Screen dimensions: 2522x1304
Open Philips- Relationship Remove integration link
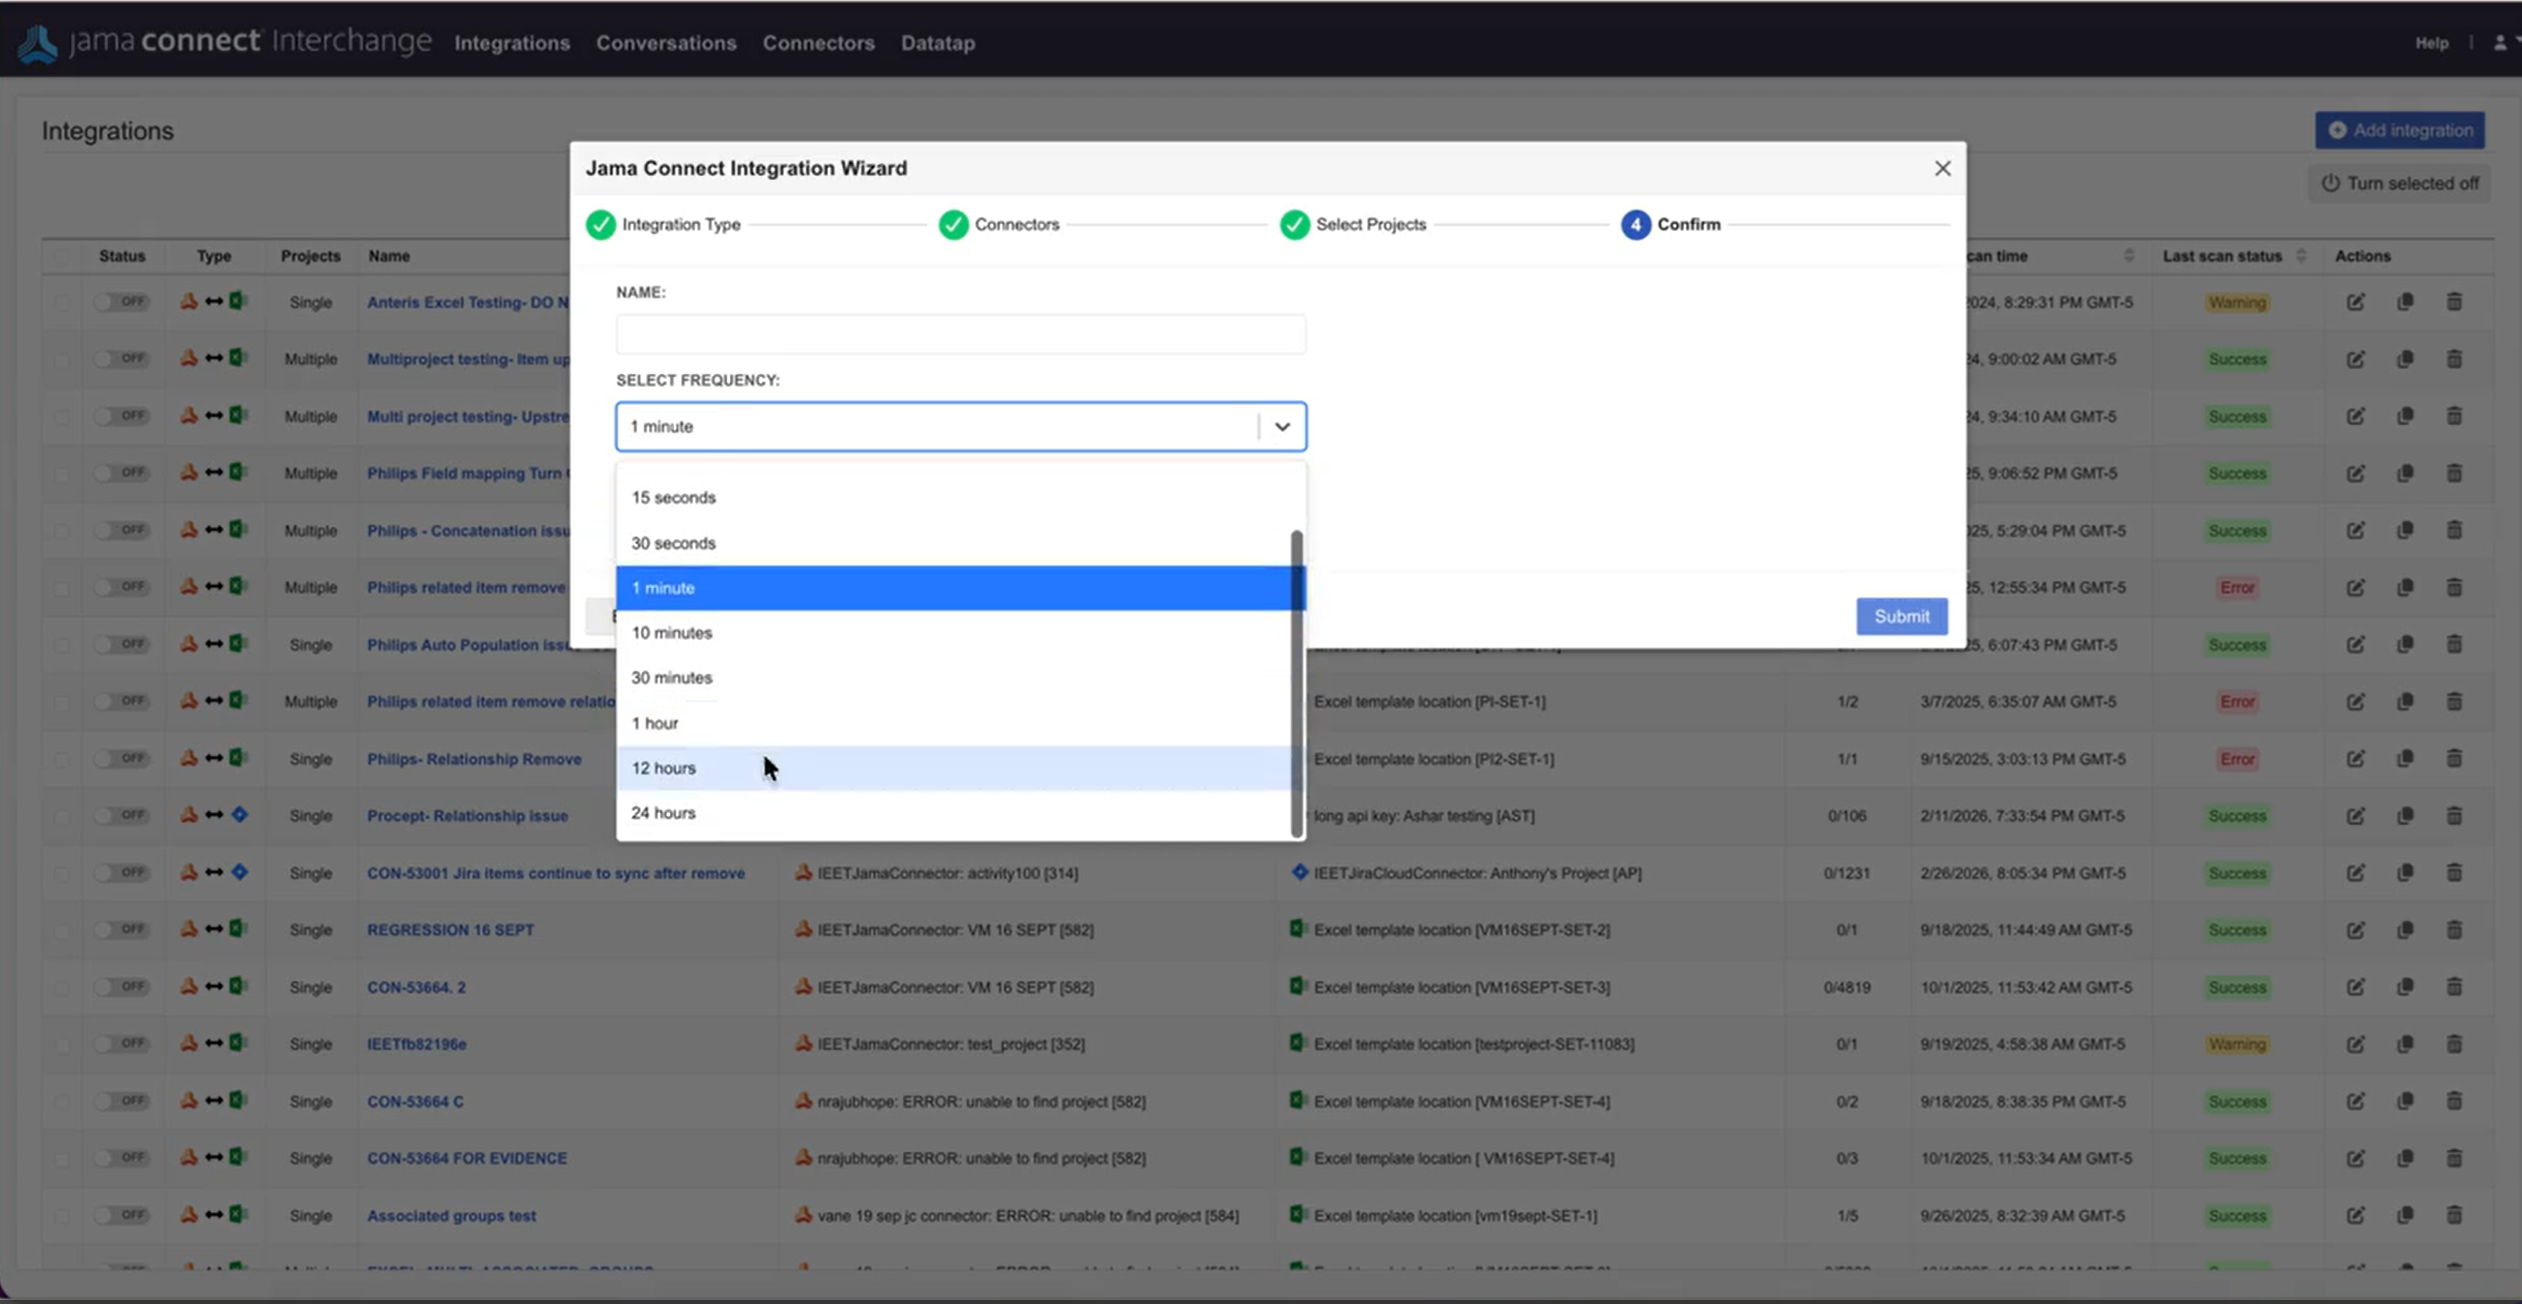[474, 759]
